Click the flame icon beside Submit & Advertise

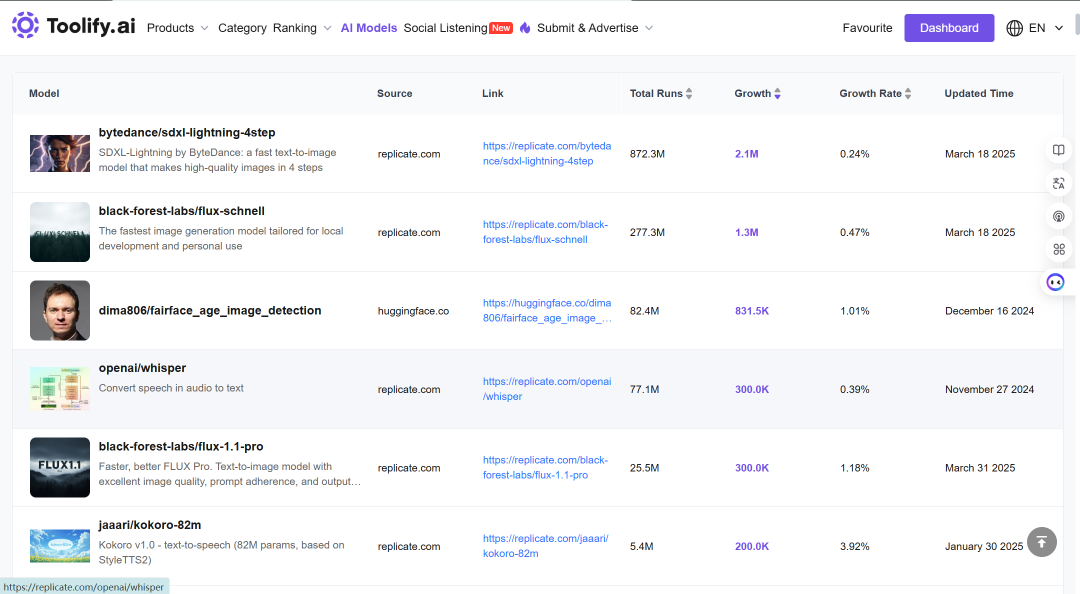(525, 28)
